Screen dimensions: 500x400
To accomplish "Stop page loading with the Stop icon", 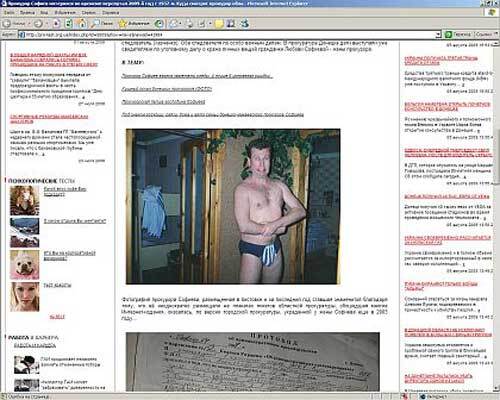I will [x=57, y=24].
